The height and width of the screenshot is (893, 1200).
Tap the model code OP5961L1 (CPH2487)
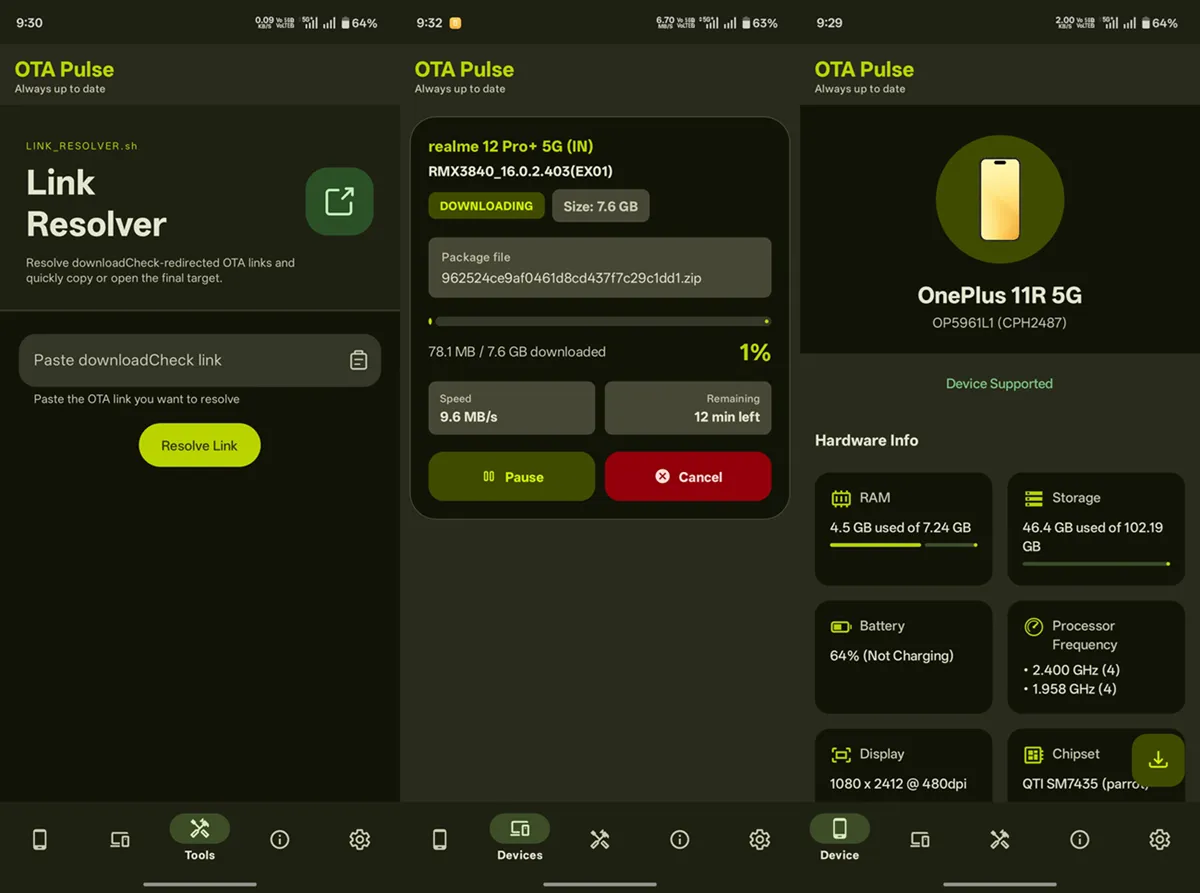[x=999, y=323]
